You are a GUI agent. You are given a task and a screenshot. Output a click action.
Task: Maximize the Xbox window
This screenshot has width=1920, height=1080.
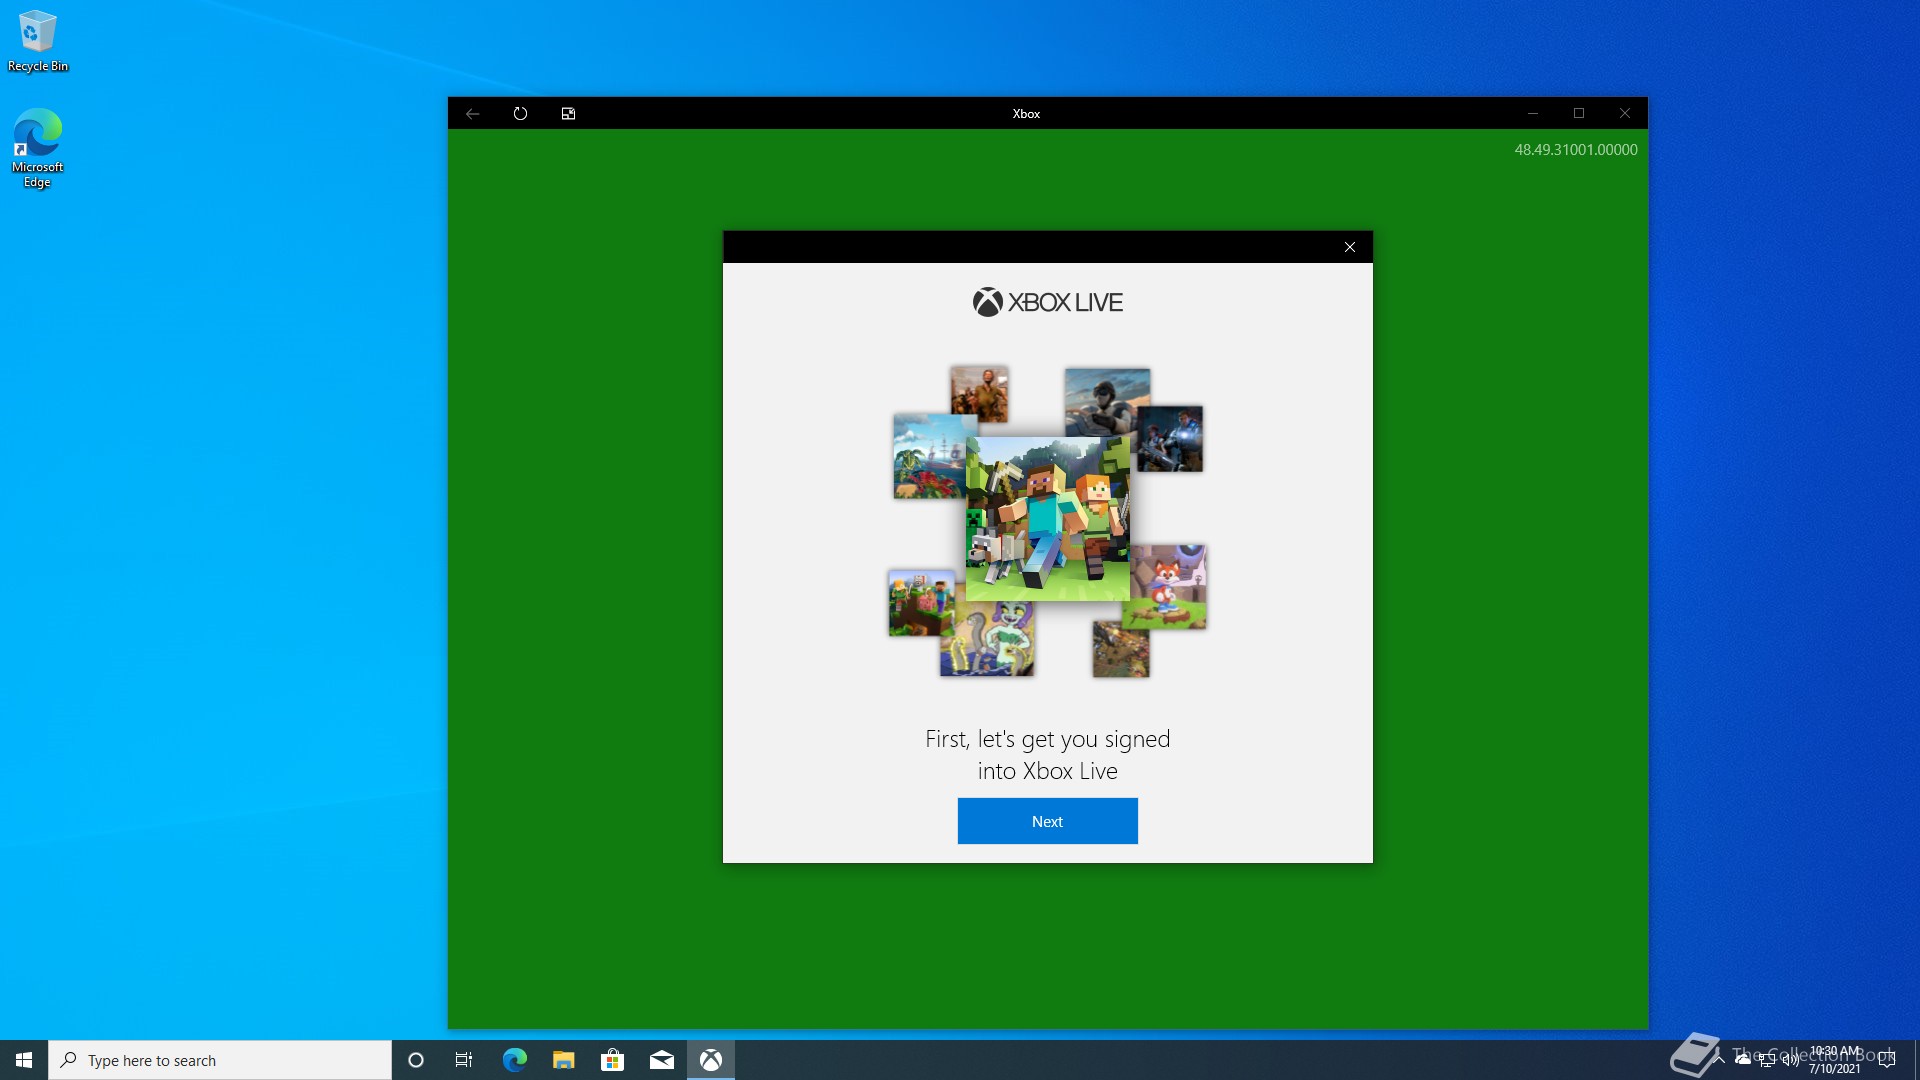click(x=1579, y=114)
